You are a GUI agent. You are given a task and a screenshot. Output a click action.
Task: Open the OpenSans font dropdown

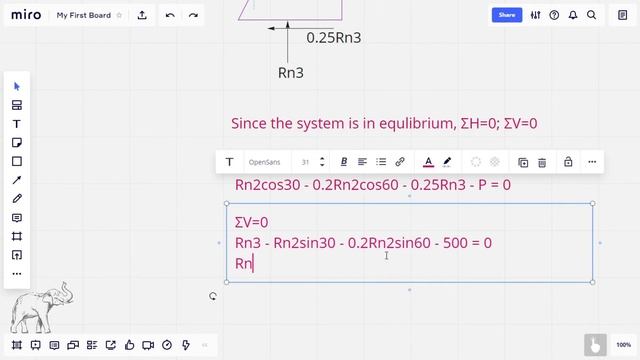(264, 162)
